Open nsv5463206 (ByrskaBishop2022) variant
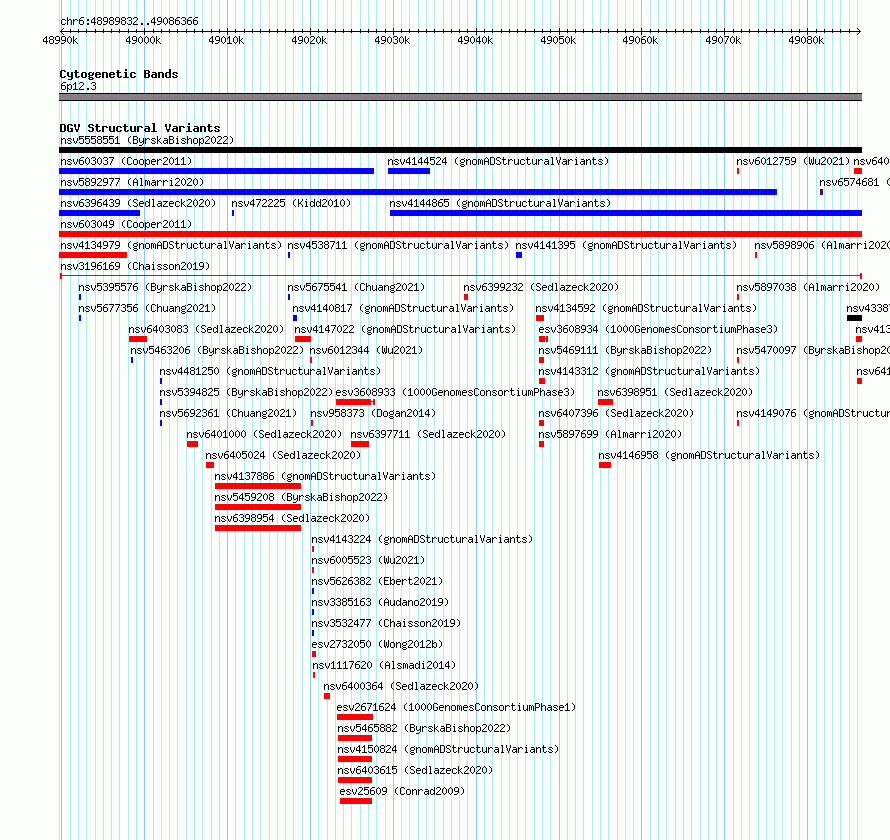 (x=217, y=350)
